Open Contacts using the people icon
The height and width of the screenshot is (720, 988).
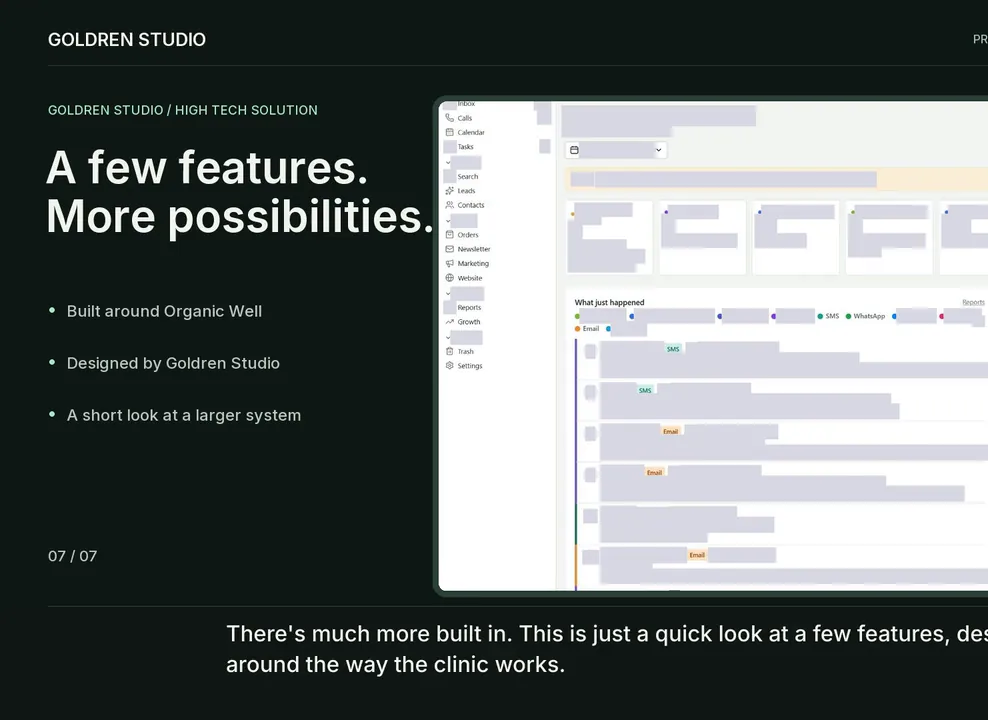point(449,205)
